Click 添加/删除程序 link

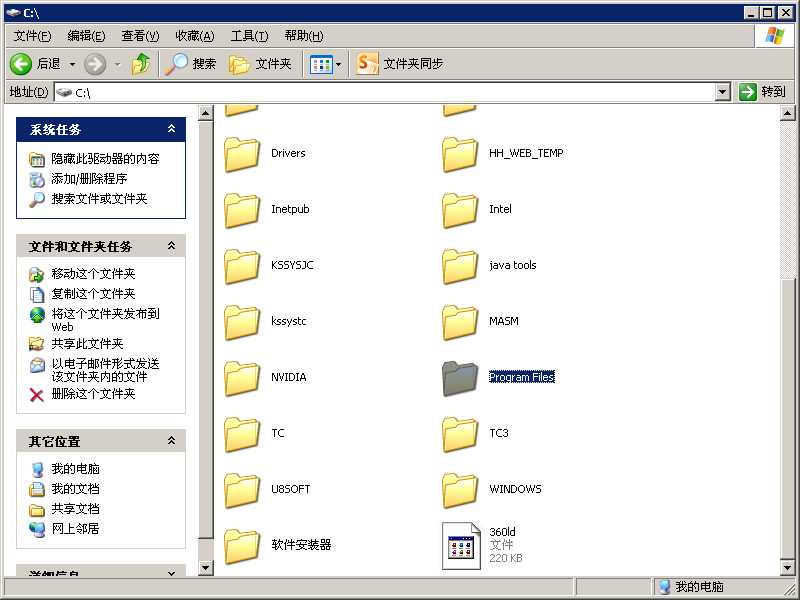89,179
